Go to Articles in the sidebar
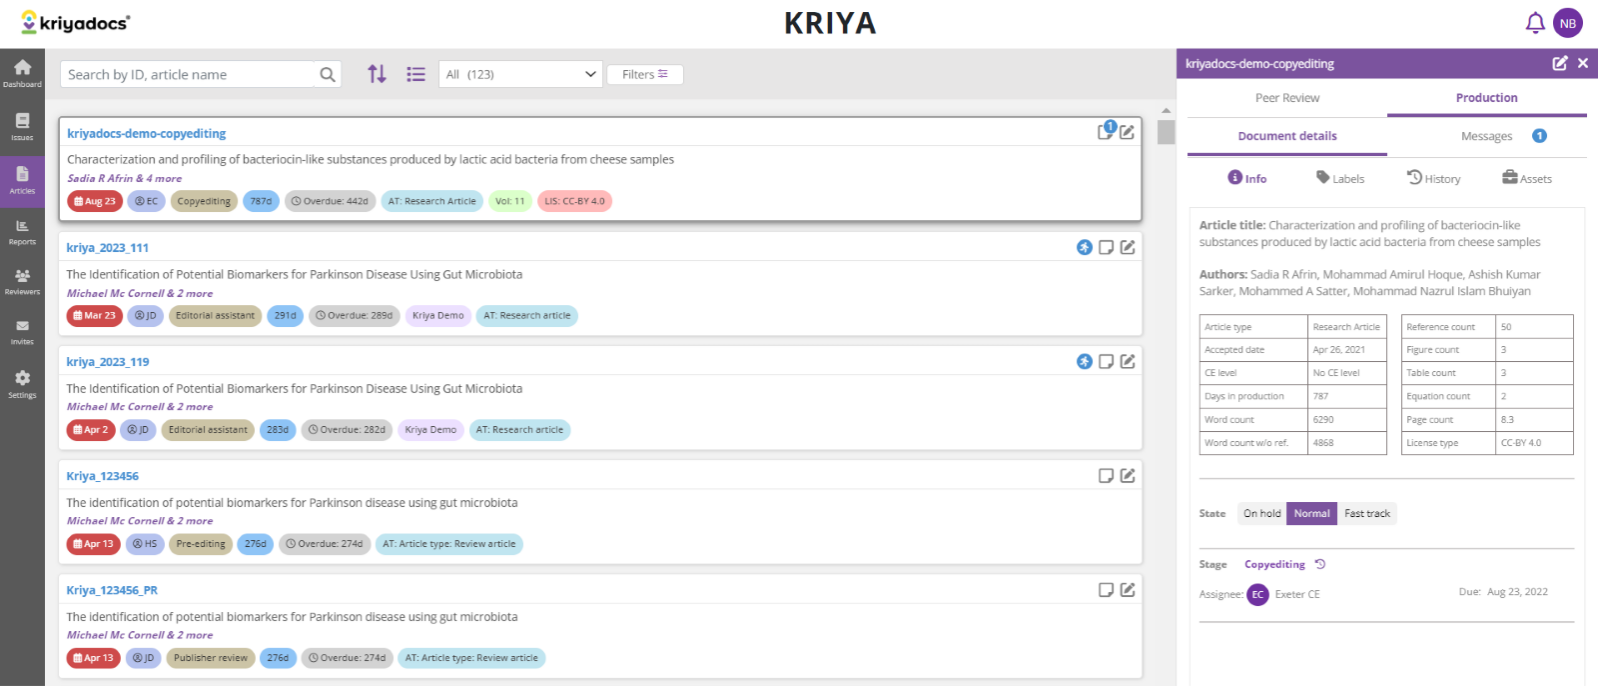The height and width of the screenshot is (686, 1598). [x=22, y=180]
